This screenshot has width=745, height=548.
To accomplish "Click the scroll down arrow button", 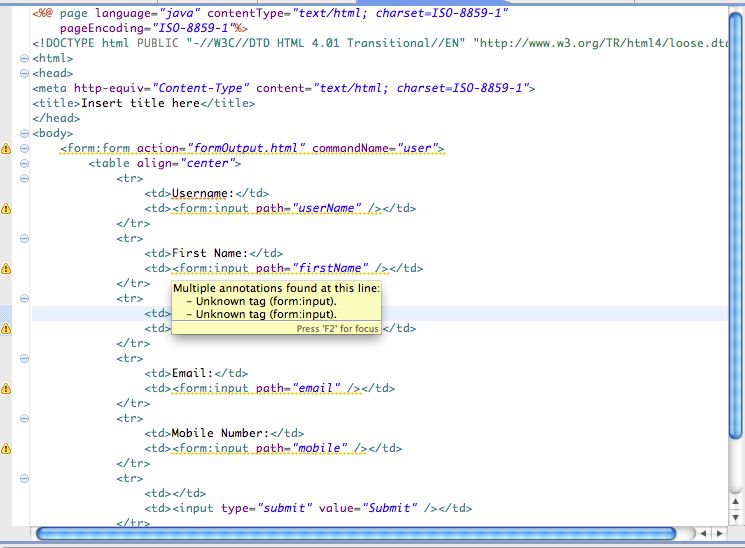I will 735,517.
